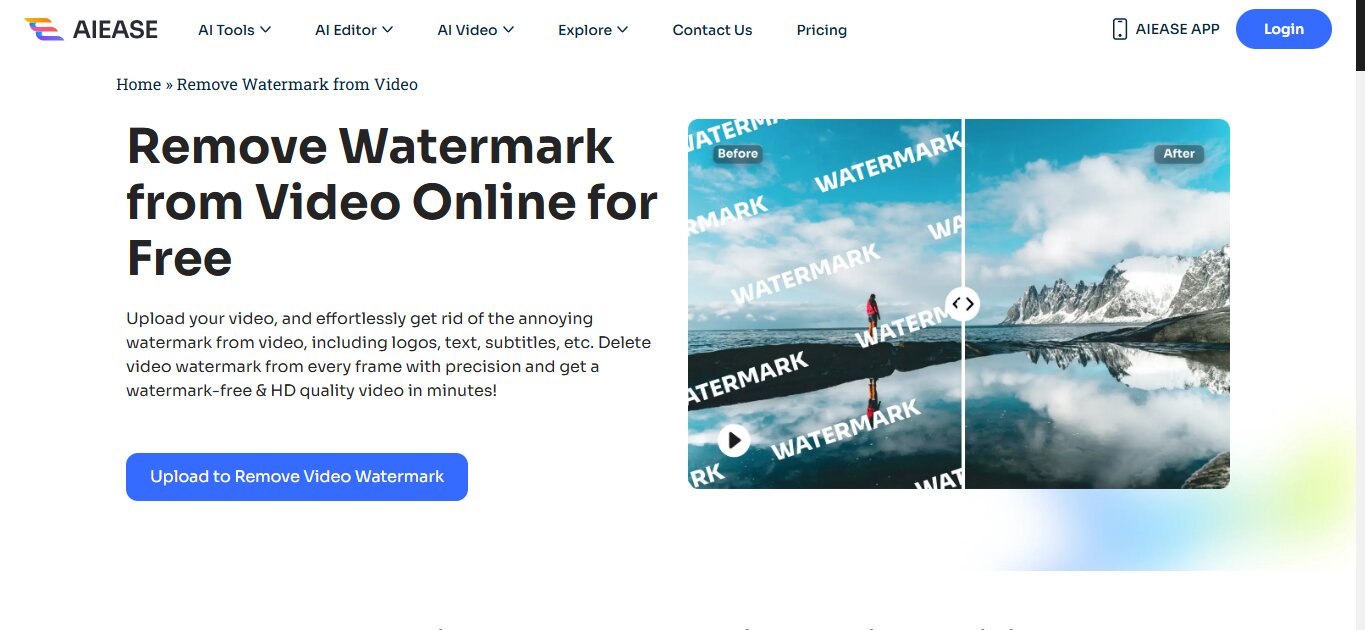Click the phone icon beside AIEASE APP
This screenshot has width=1365, height=630.
pyautogui.click(x=1119, y=29)
